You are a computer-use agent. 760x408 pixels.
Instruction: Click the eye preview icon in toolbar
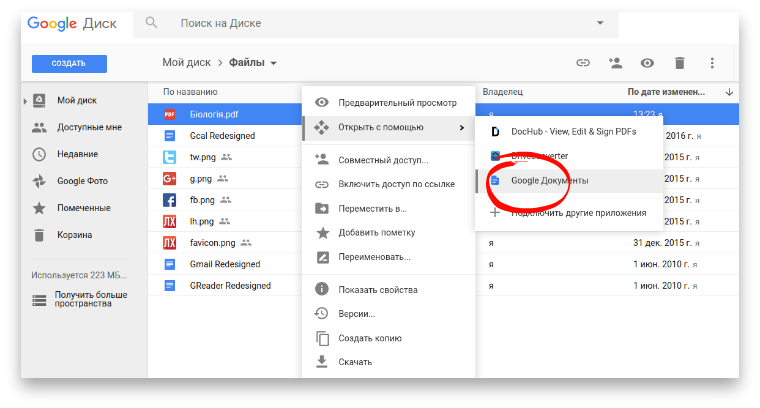pyautogui.click(x=647, y=63)
